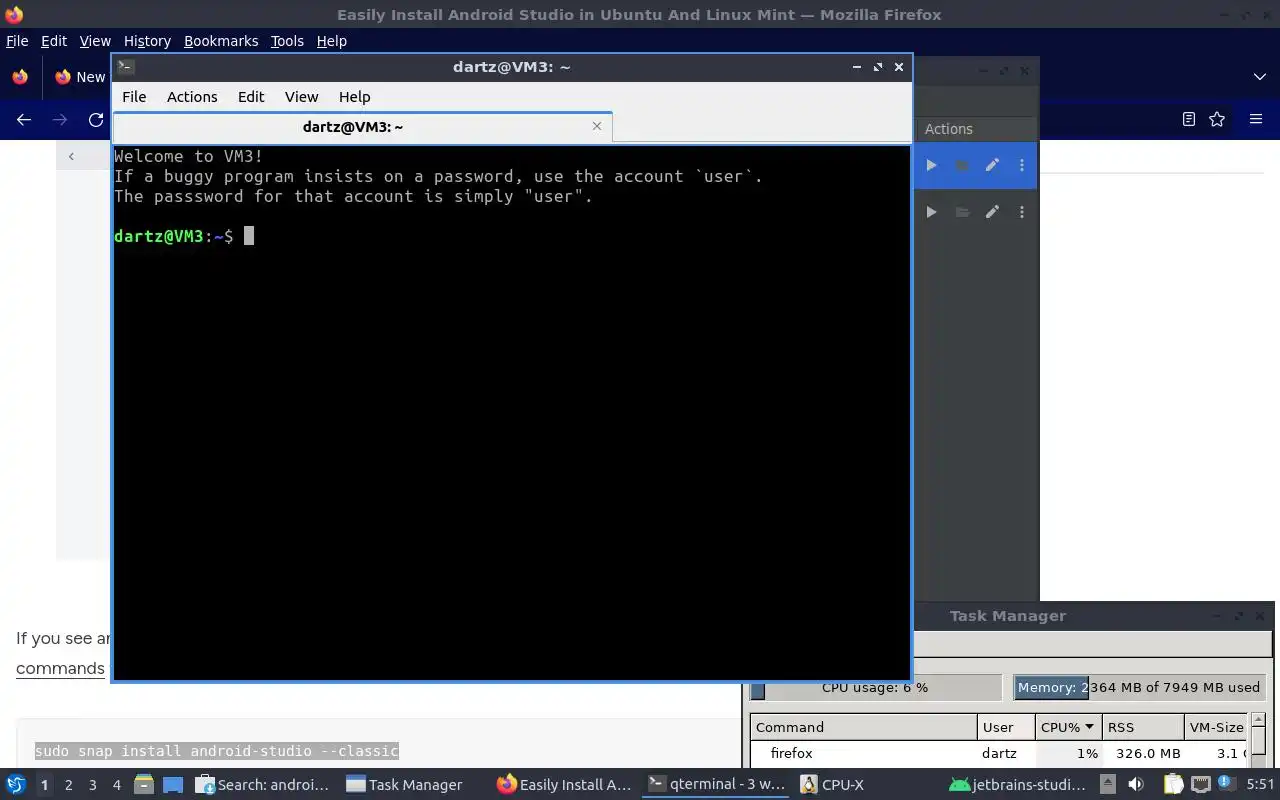Open the application launcher menu icon
The image size is (1280, 800).
pos(15,784)
